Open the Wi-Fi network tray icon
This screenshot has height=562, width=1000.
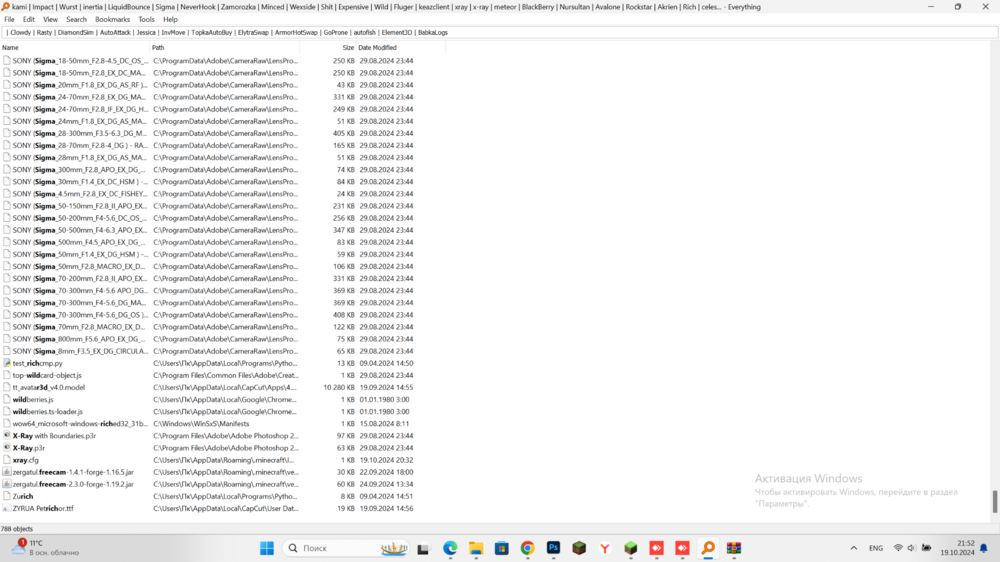(898, 548)
